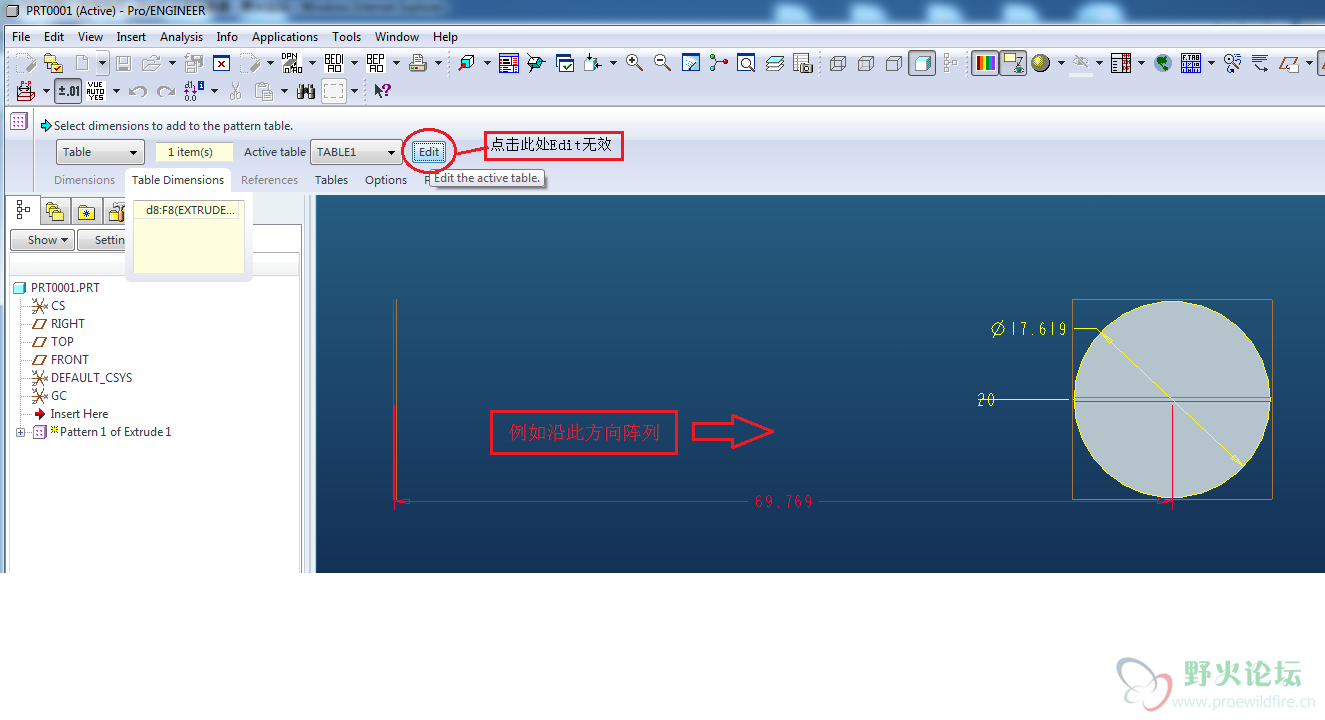The width and height of the screenshot is (1325, 720).
Task: Select the Folder Browser tab icon
Action: (x=55, y=212)
